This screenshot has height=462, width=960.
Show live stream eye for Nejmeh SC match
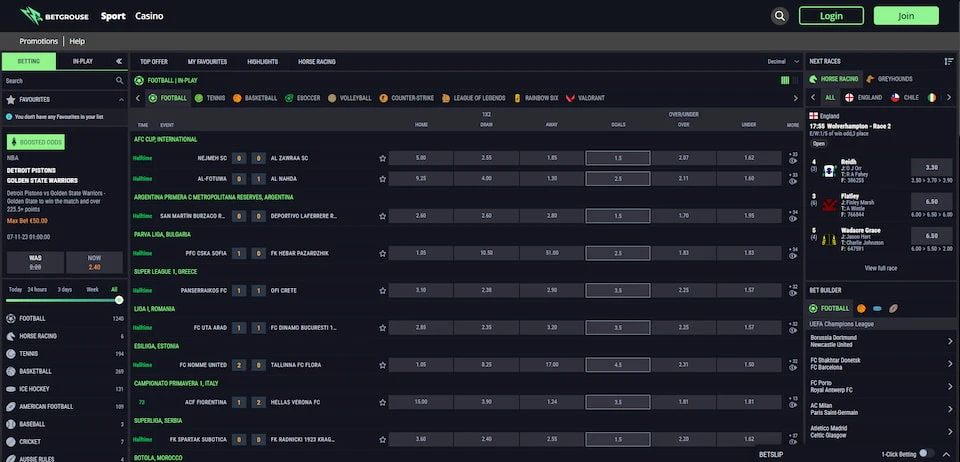click(x=793, y=162)
